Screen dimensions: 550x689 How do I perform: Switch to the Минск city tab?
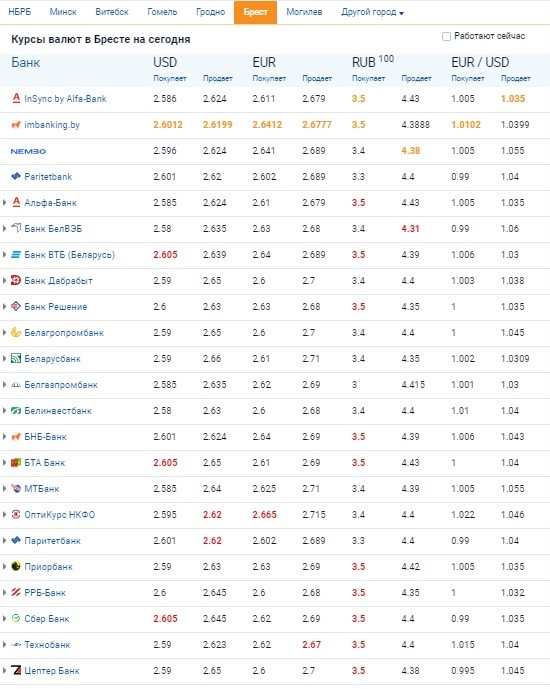(x=63, y=12)
